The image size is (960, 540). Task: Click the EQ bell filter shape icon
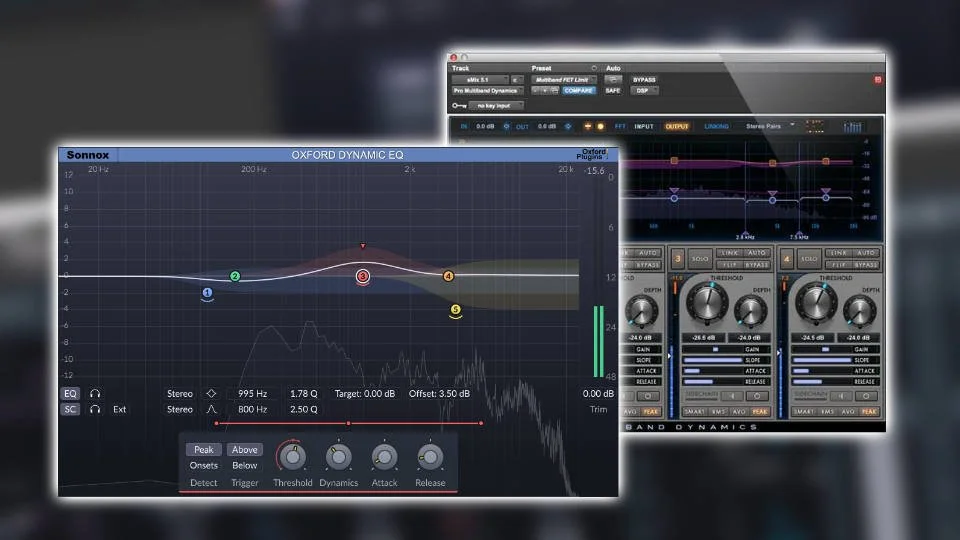[211, 394]
